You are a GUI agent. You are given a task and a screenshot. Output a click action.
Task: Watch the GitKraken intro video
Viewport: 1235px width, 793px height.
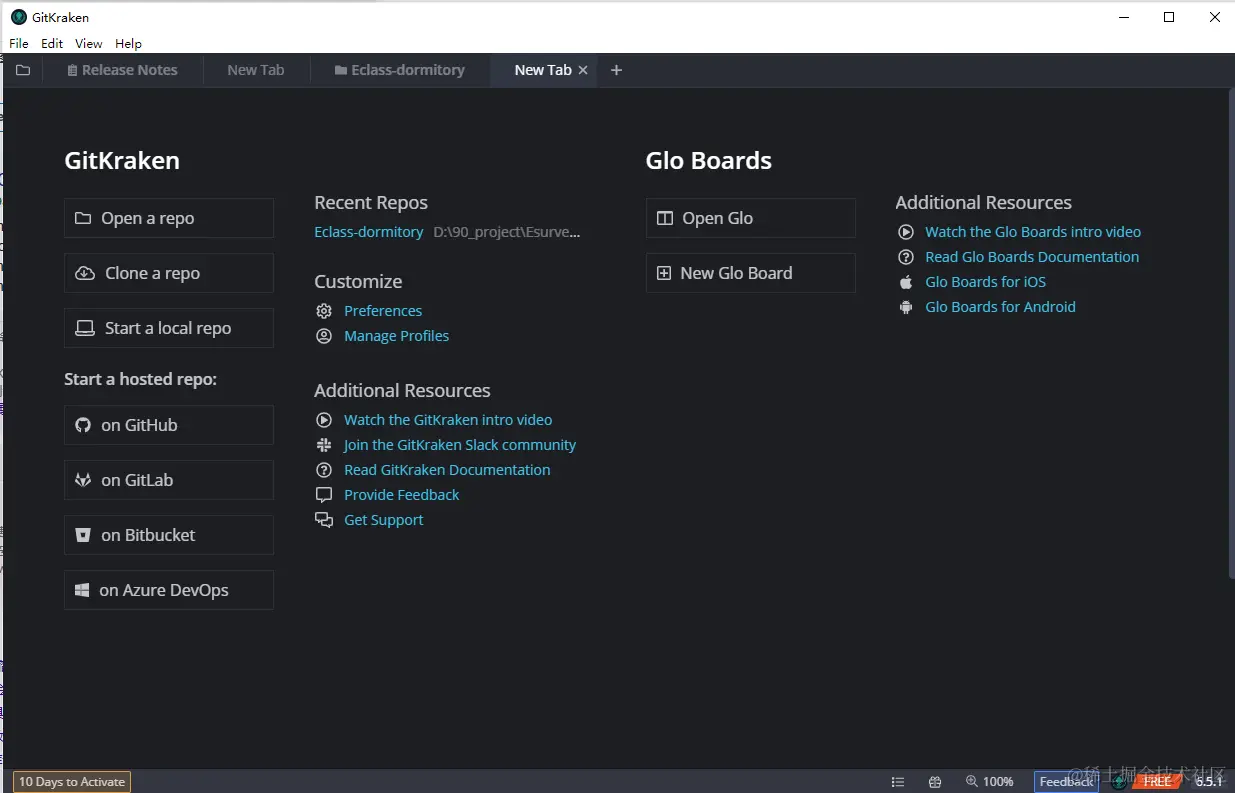point(448,420)
